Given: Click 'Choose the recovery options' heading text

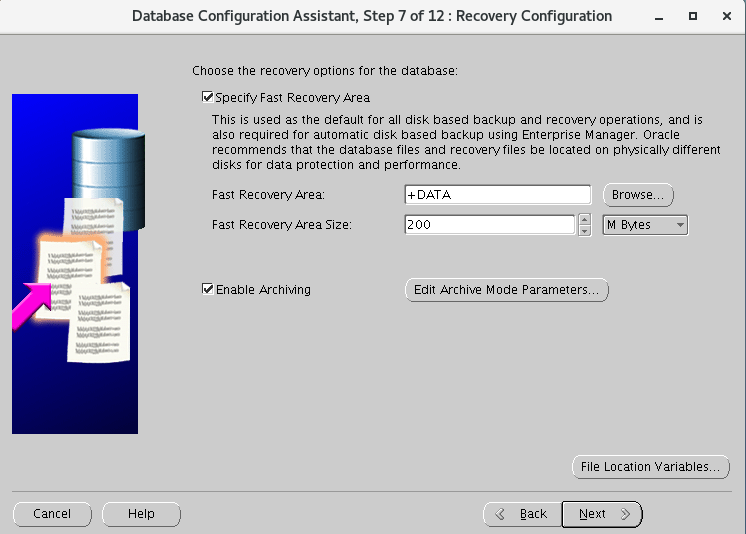Looking at the screenshot, I should pos(324,71).
